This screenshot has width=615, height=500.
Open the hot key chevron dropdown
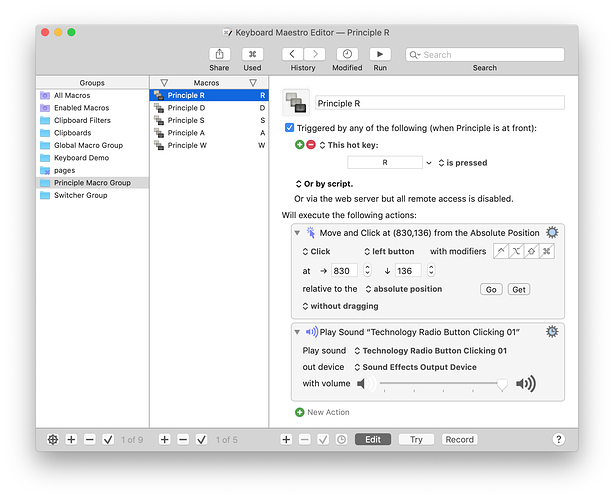[429, 163]
